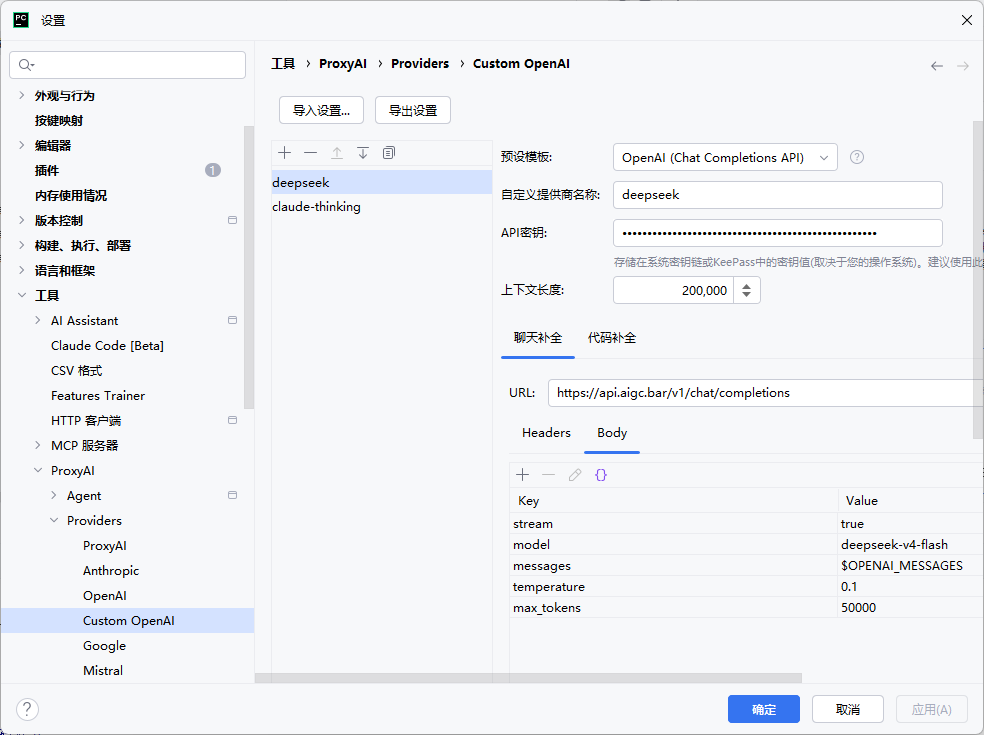The height and width of the screenshot is (735, 984).
Task: Open Google provider settings
Action: [104, 645]
